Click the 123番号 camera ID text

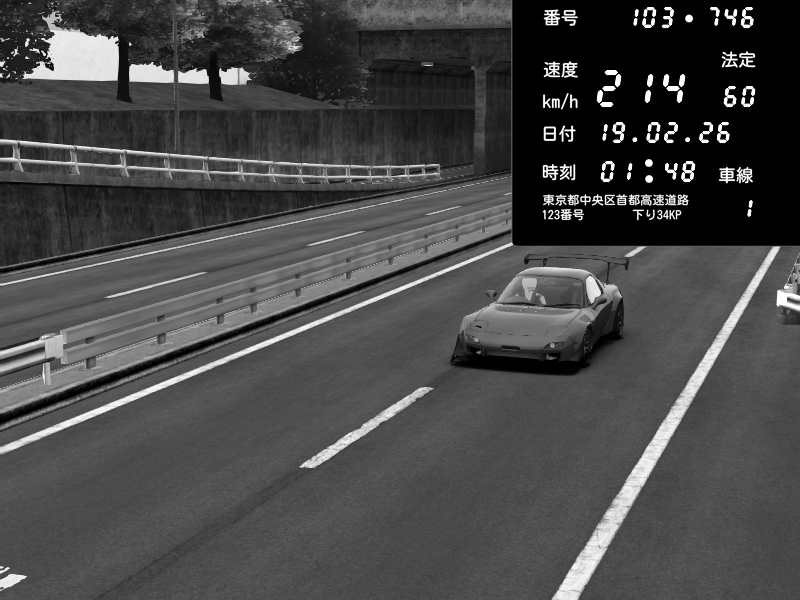tap(563, 215)
